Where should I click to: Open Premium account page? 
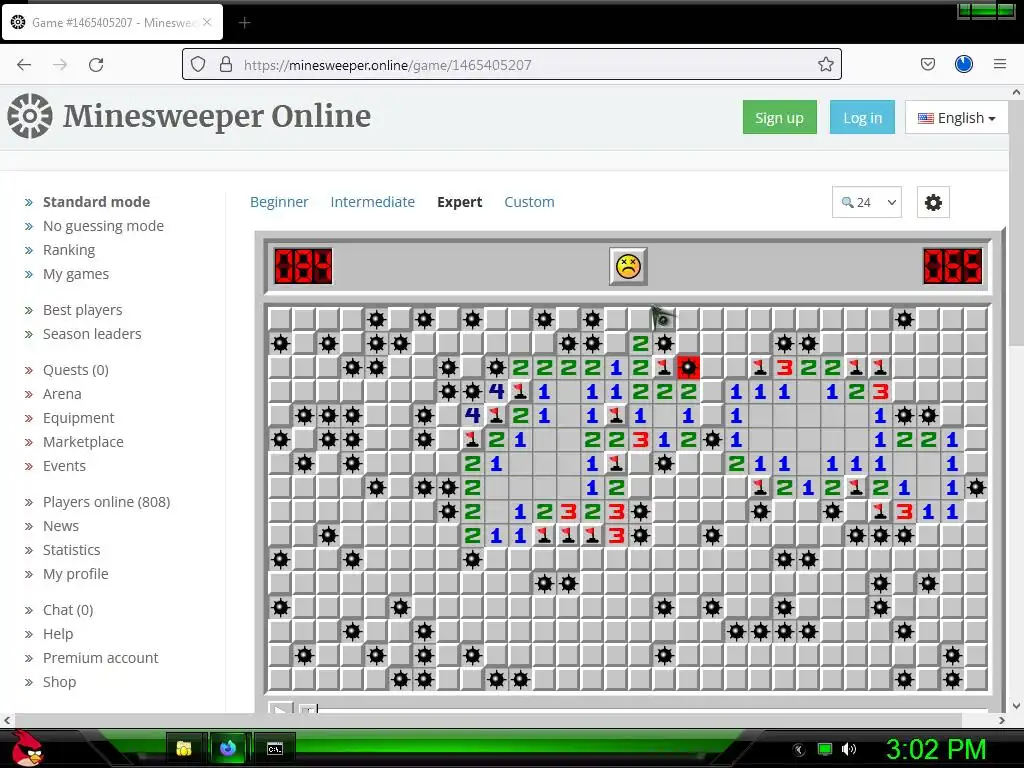(x=101, y=658)
